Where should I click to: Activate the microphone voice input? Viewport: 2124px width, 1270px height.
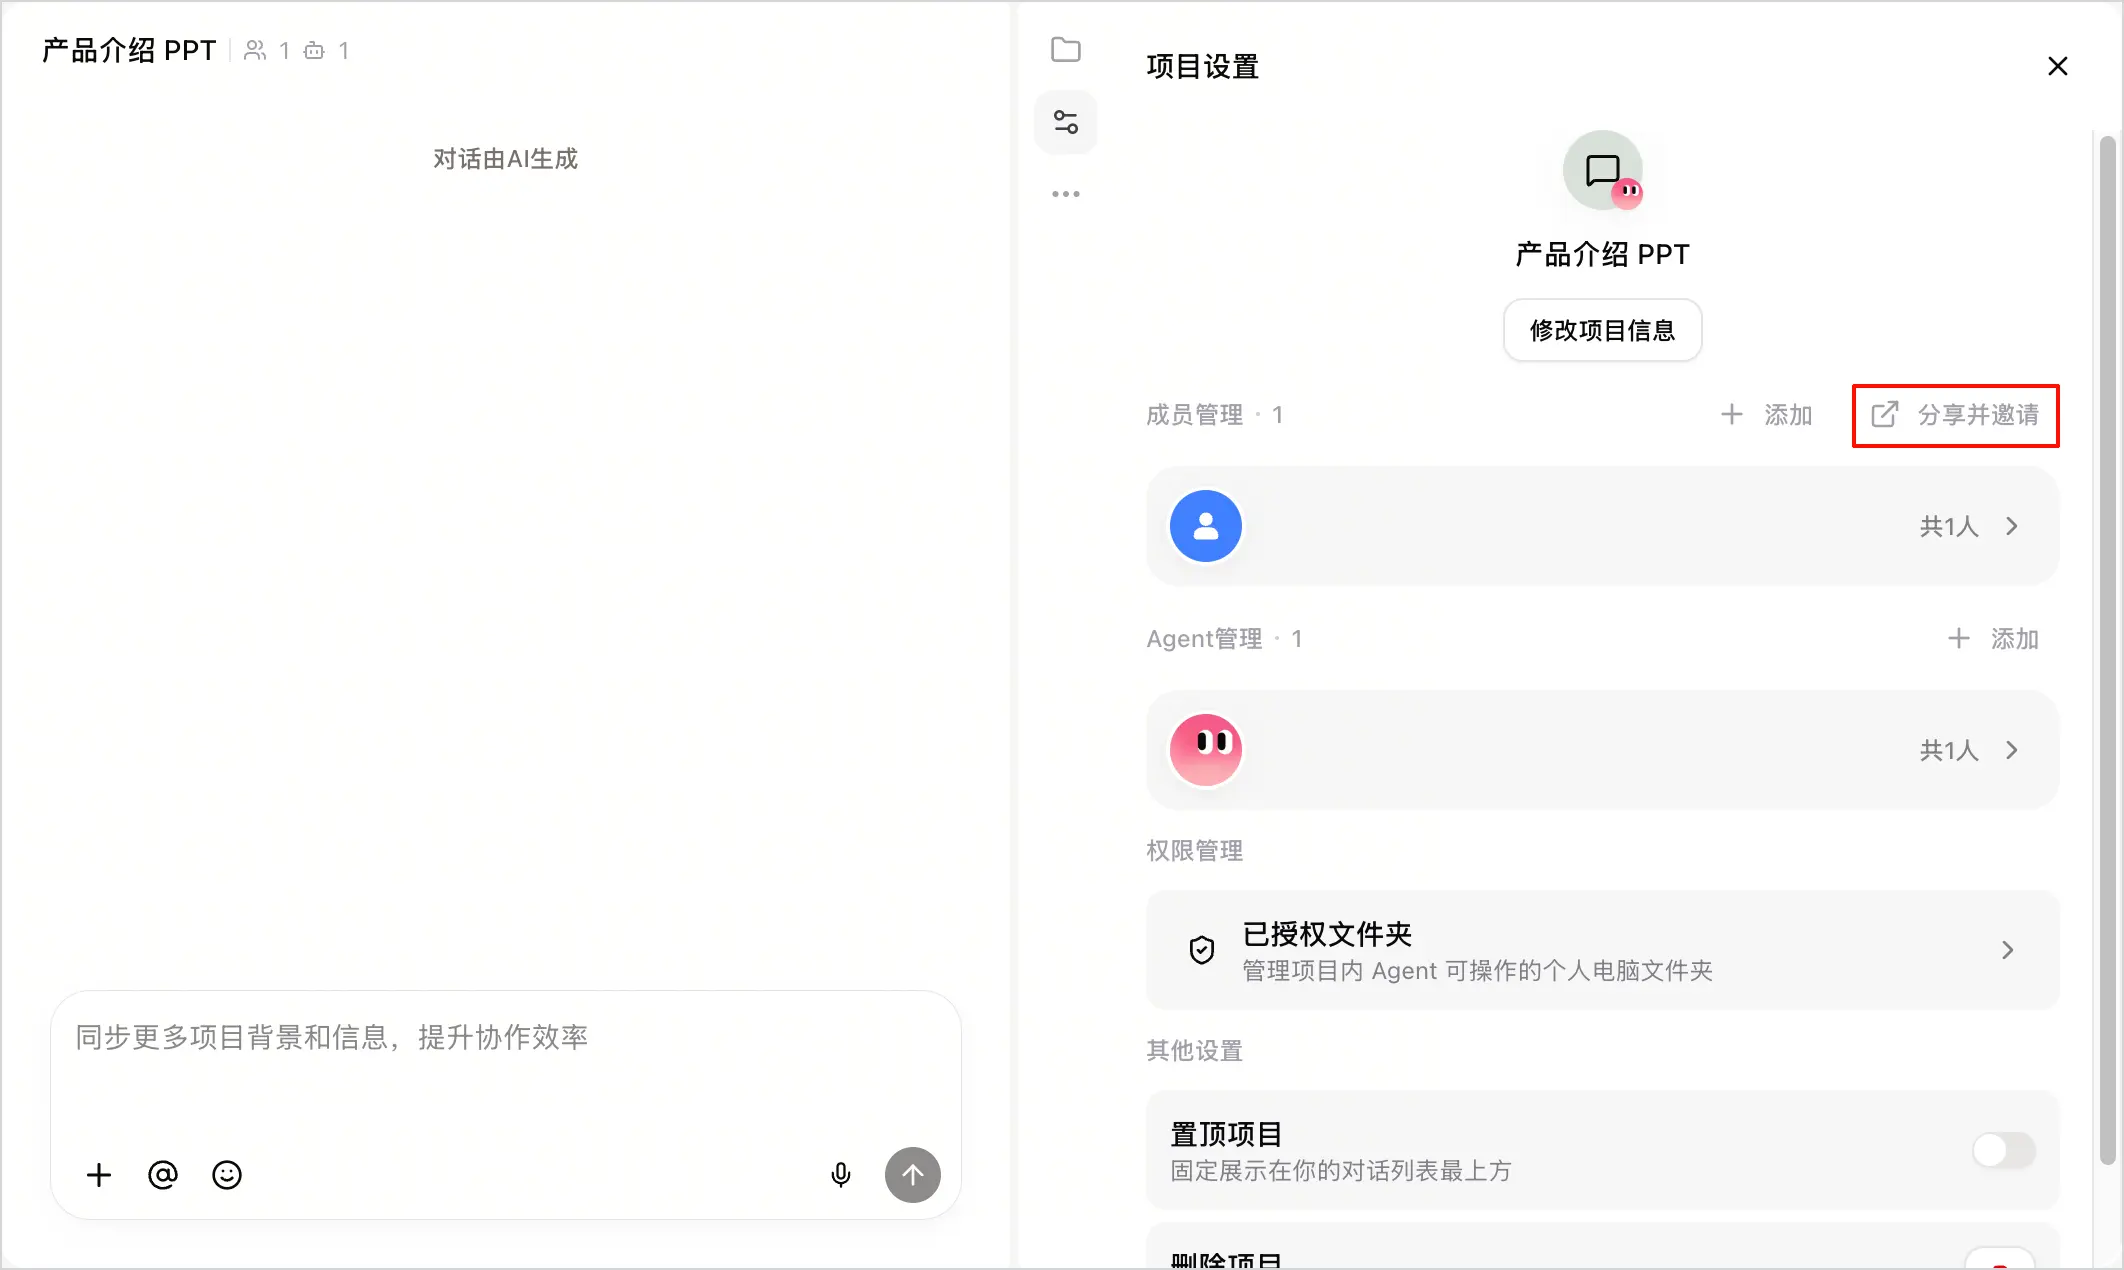841,1175
